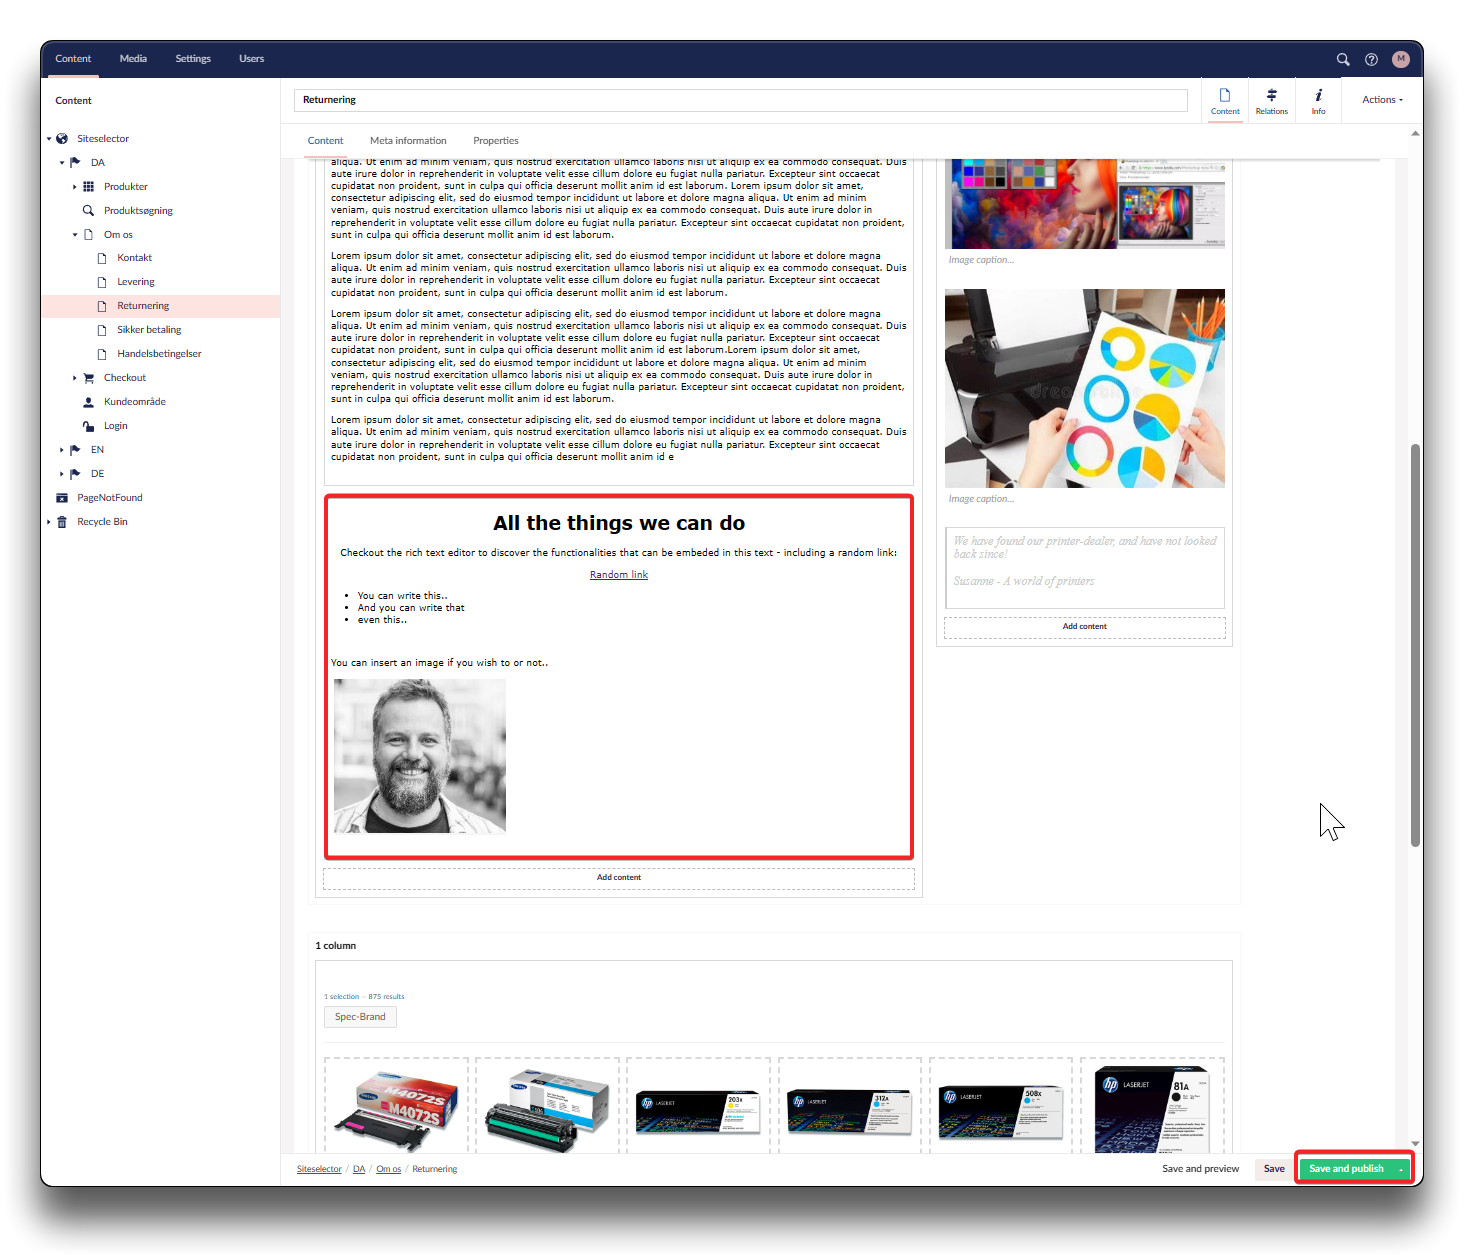Screen dimensions: 1464x1259
Task: Open Save and publish dropdown arrow
Action: click(x=1401, y=1169)
